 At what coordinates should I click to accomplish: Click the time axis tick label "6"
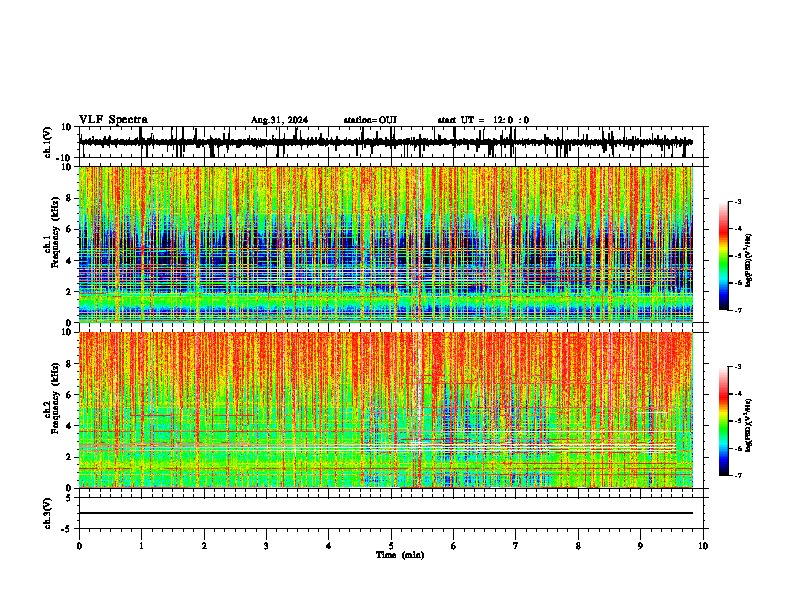click(x=454, y=546)
